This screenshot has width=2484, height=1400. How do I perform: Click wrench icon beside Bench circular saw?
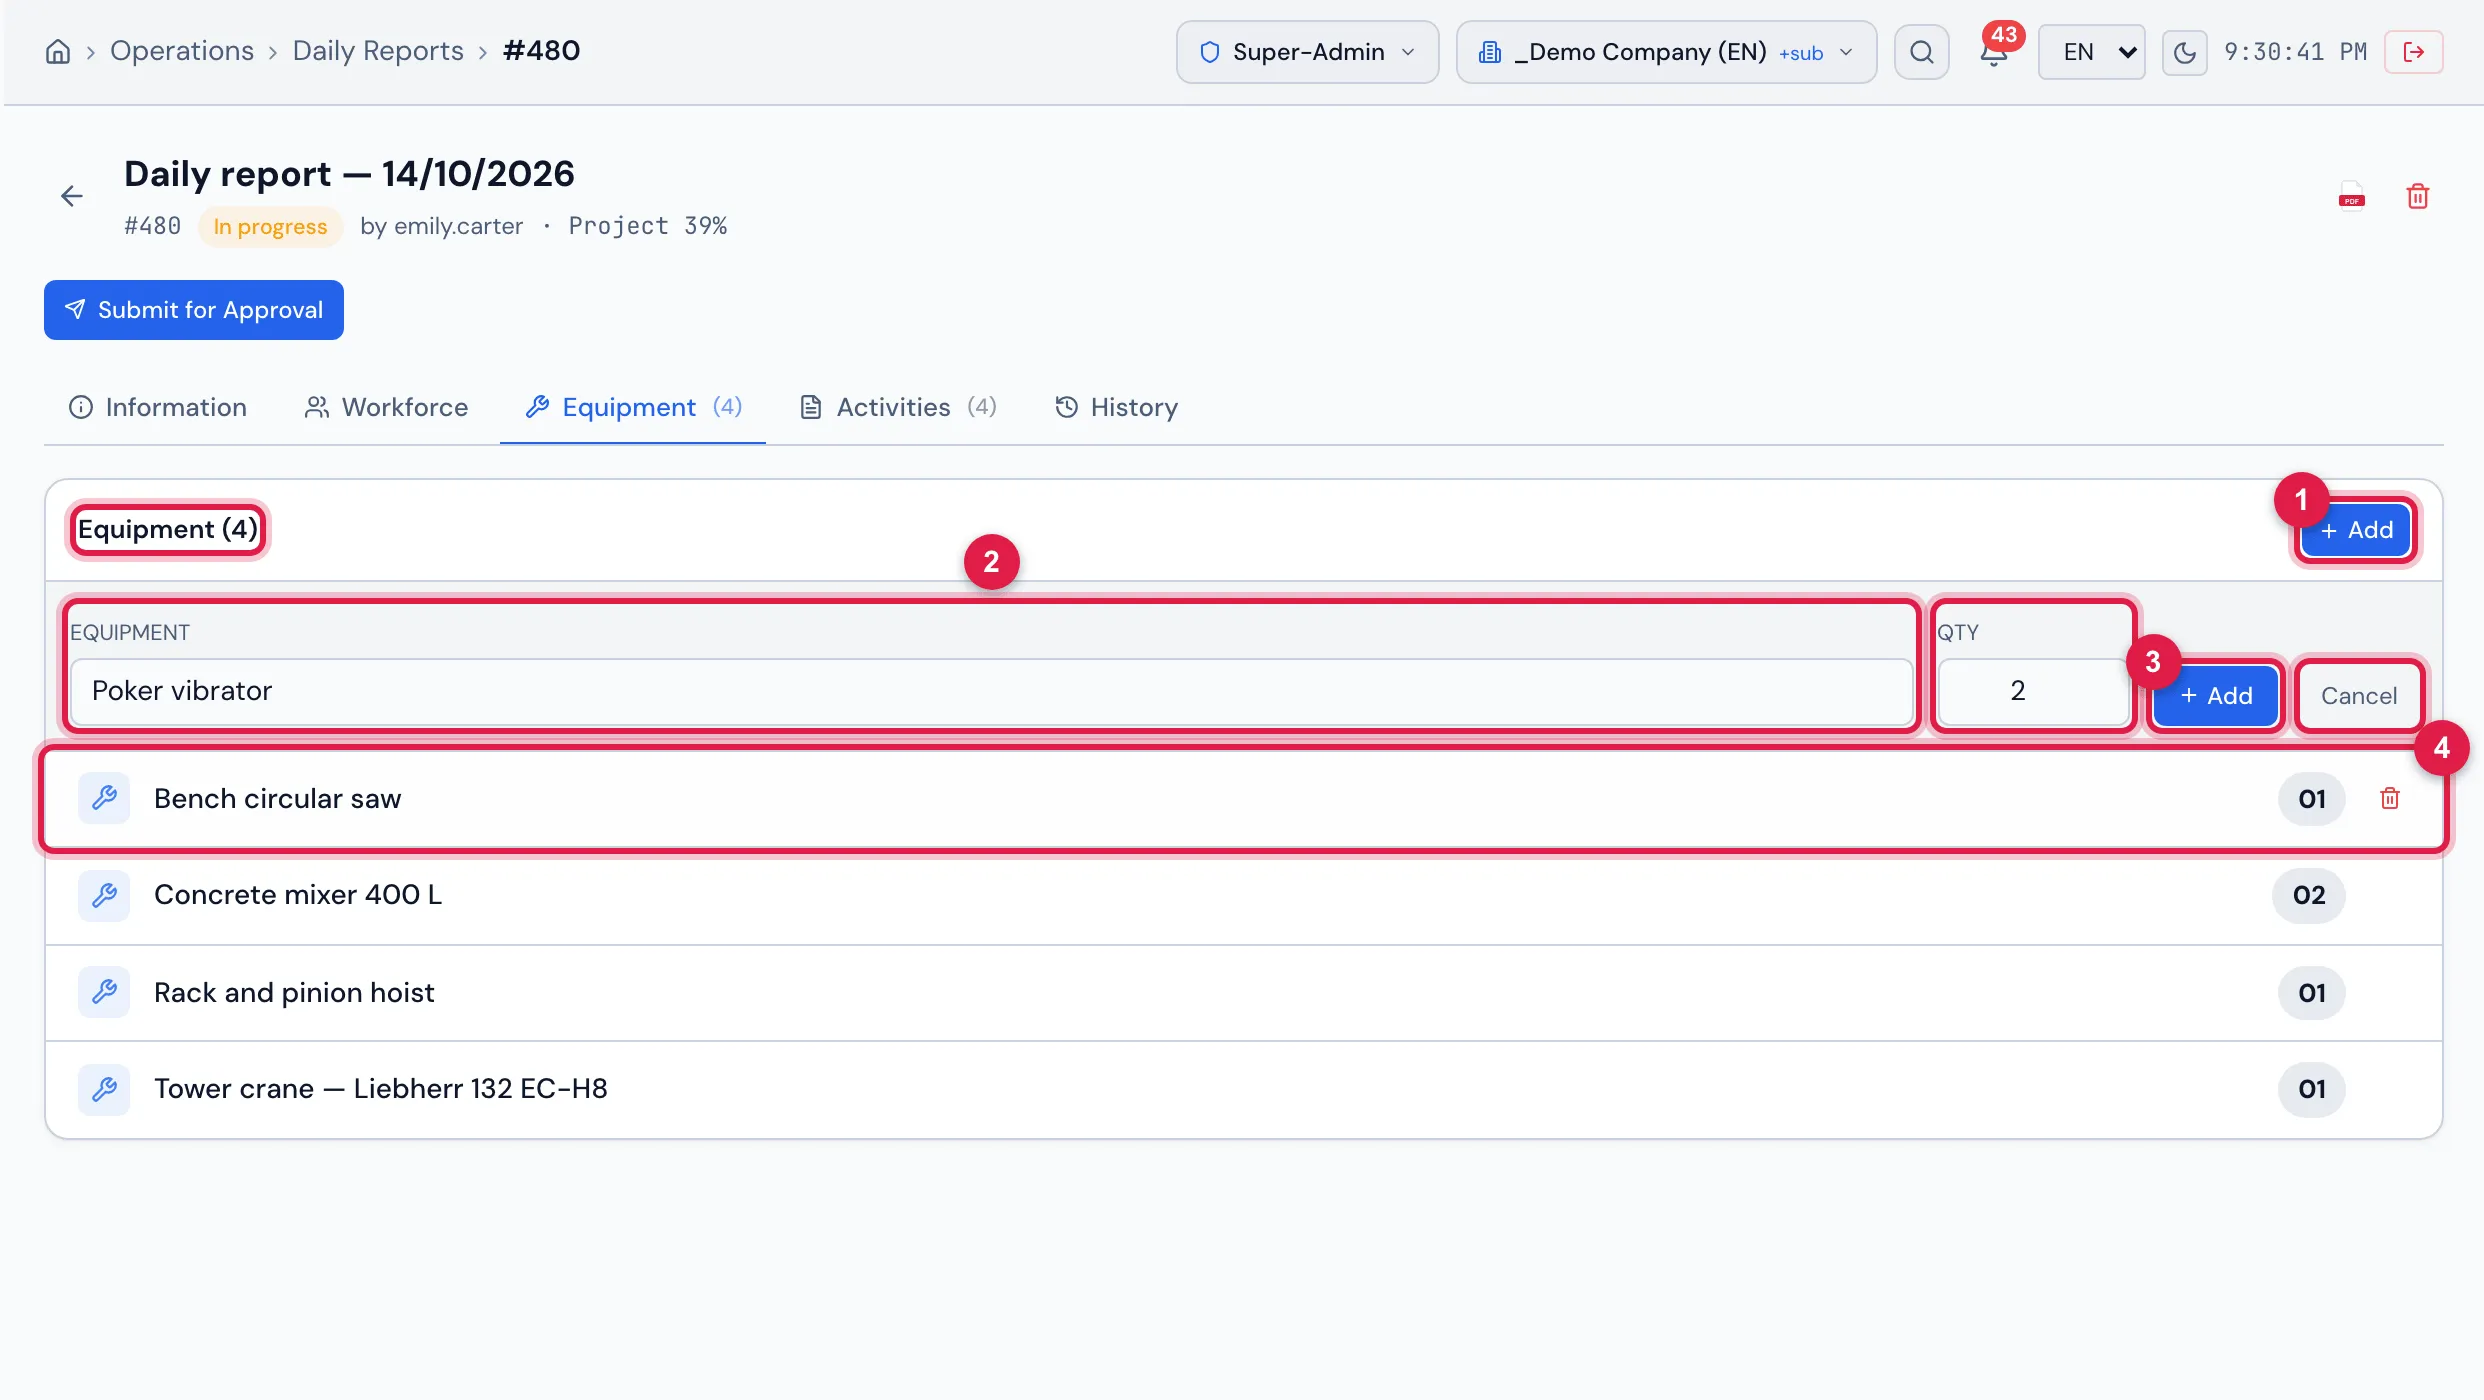[x=104, y=798]
